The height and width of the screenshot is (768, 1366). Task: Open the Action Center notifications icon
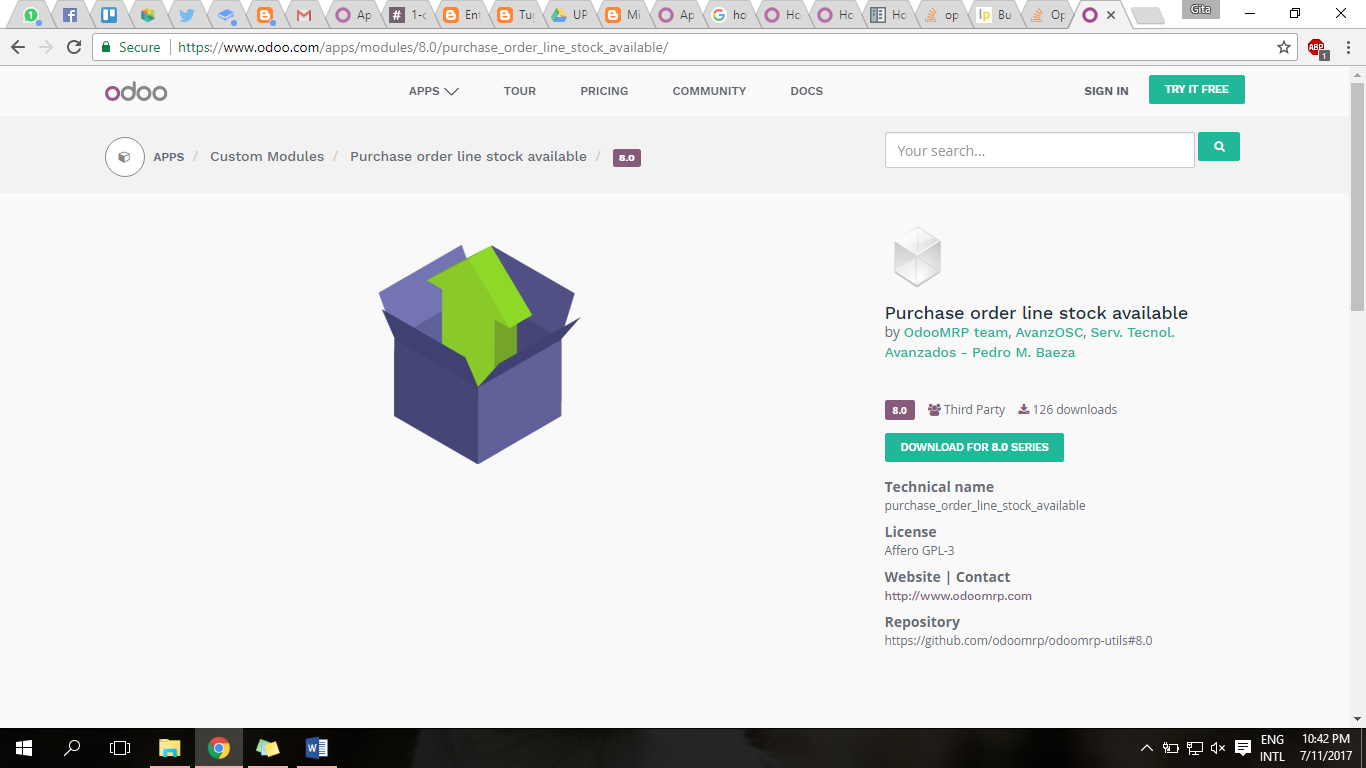[x=1243, y=748]
